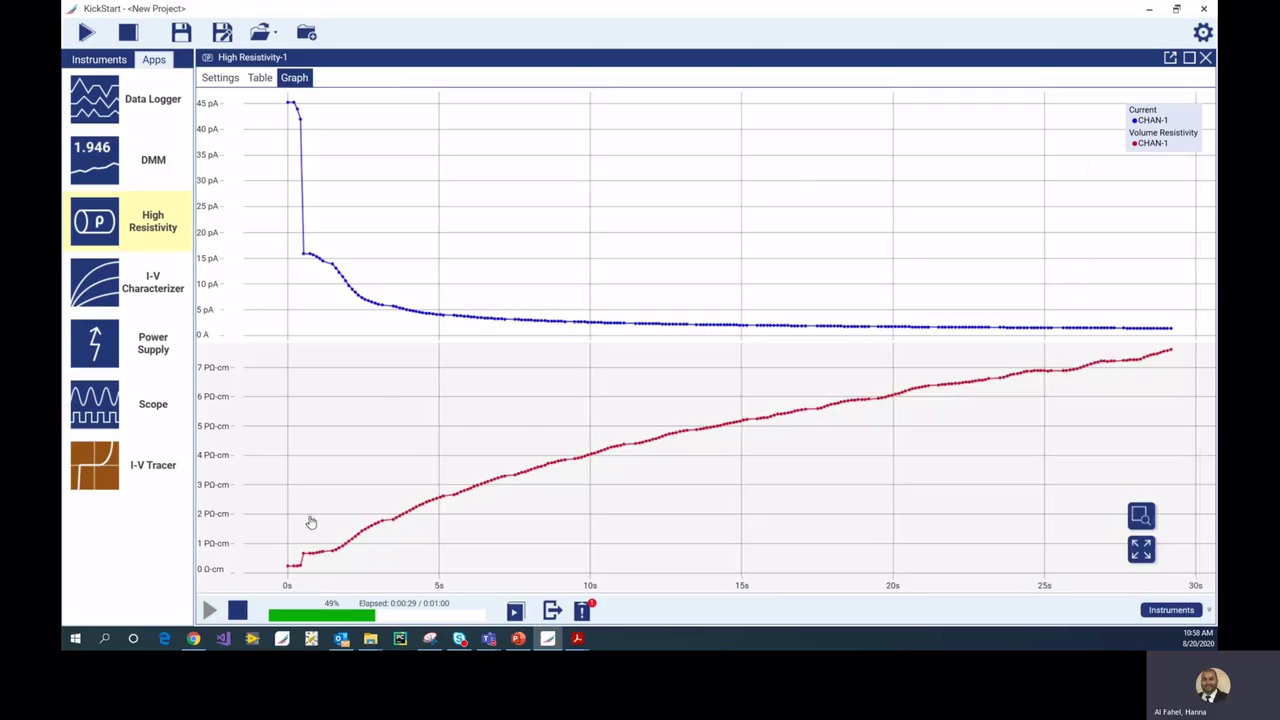Open KickStart settings via the gear icon
Screen dimensions: 1280x720
[x=1203, y=32]
